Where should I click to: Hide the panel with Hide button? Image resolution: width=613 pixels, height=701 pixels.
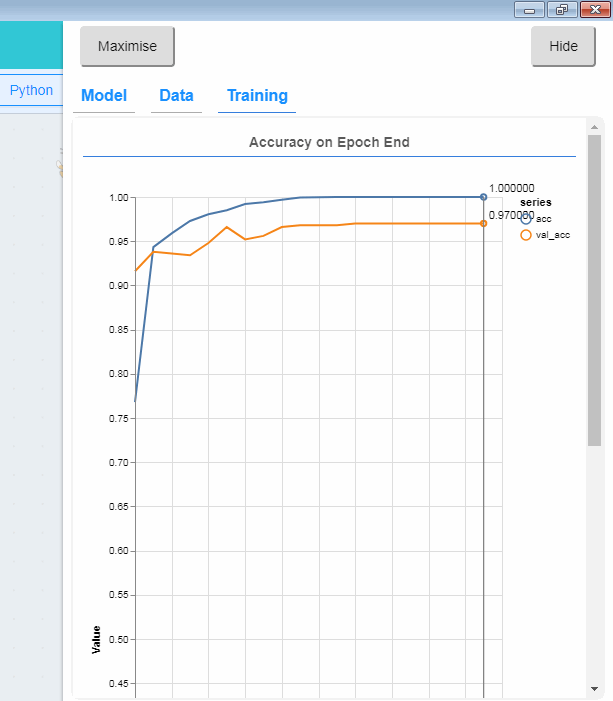click(563, 46)
